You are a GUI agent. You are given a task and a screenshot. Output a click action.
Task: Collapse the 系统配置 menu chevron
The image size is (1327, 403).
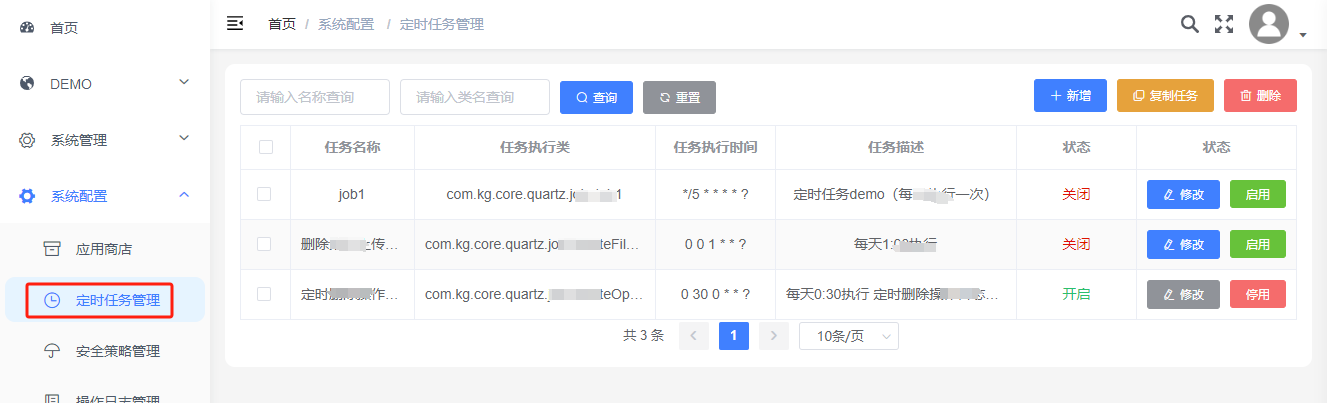pyautogui.click(x=184, y=194)
